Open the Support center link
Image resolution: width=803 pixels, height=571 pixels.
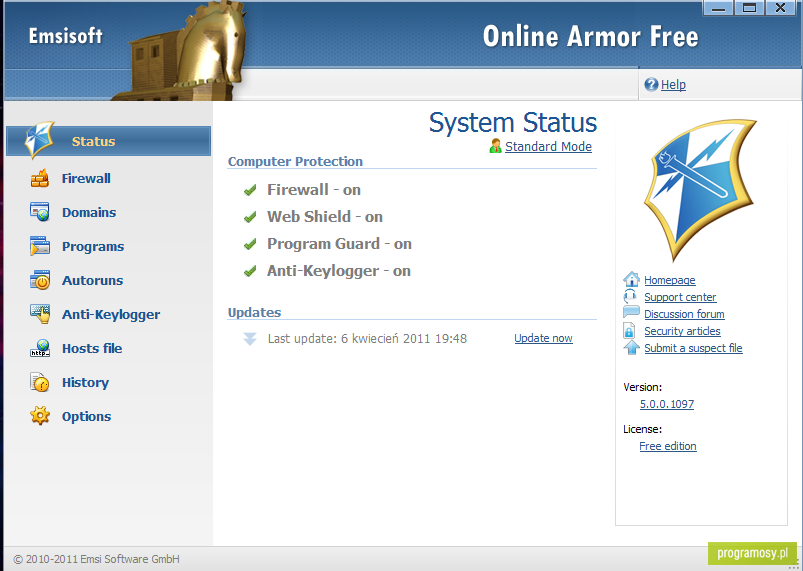click(680, 297)
